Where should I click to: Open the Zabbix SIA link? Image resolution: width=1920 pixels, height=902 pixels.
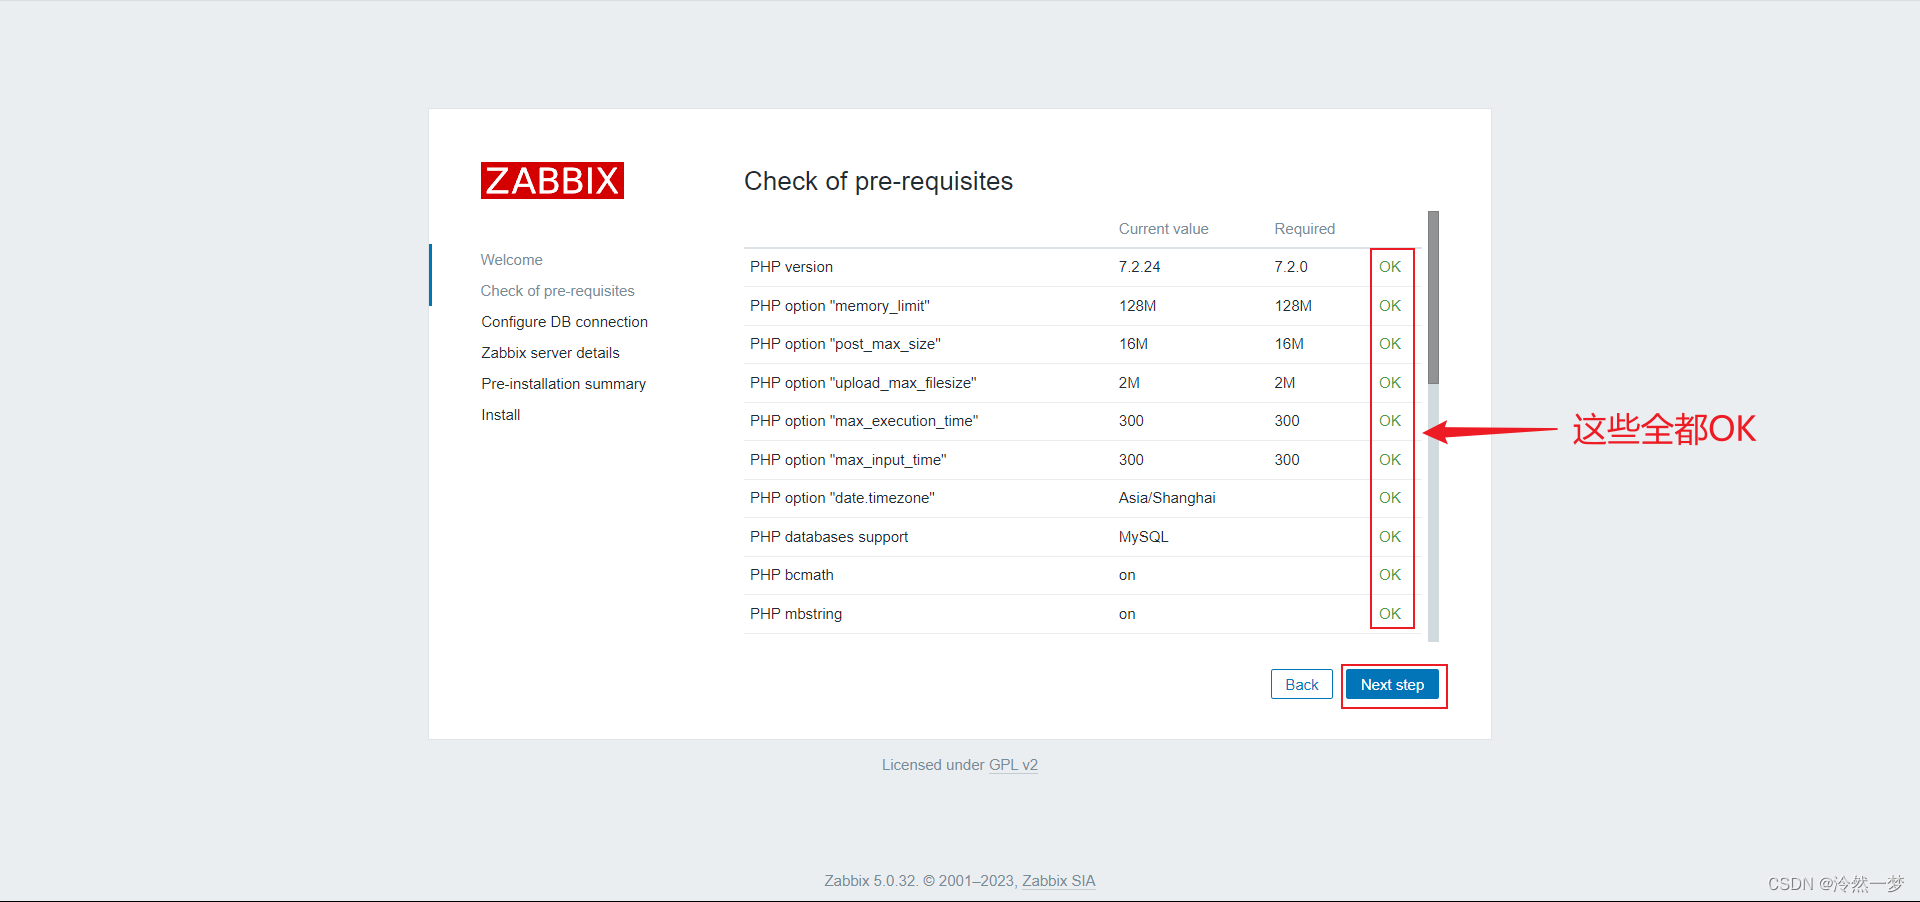coord(1058,881)
